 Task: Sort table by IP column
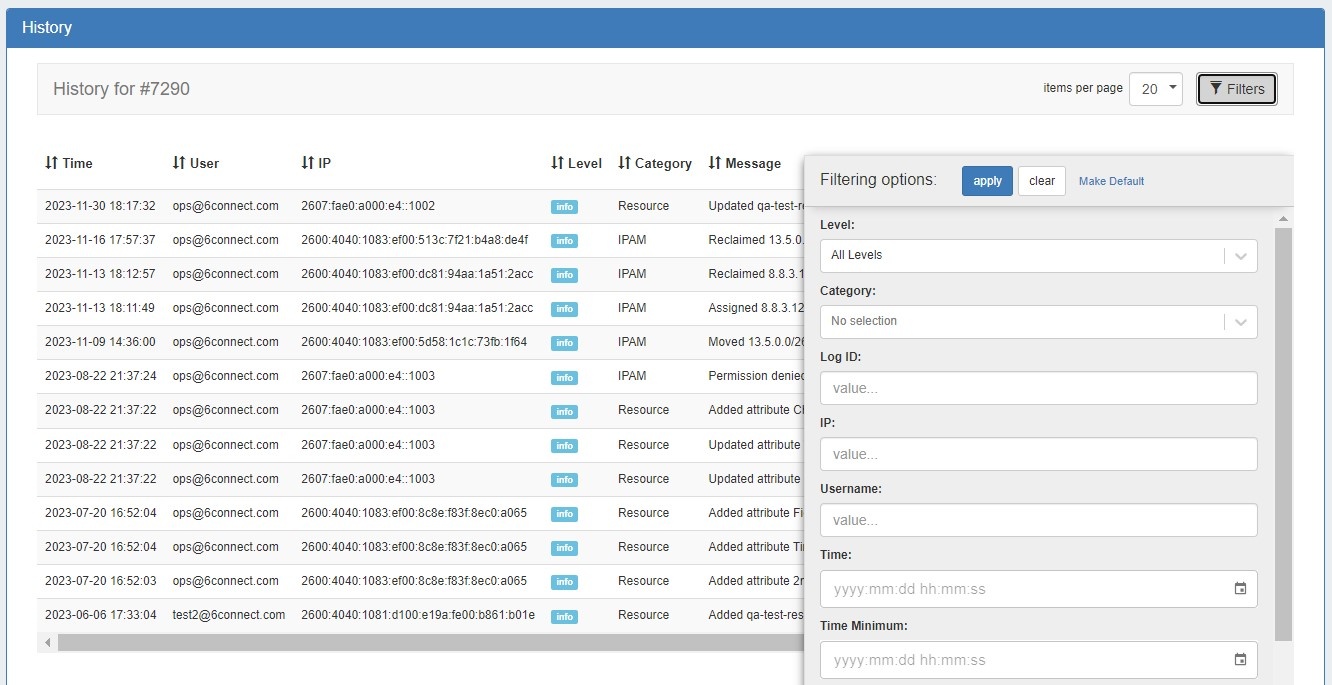pyautogui.click(x=316, y=163)
